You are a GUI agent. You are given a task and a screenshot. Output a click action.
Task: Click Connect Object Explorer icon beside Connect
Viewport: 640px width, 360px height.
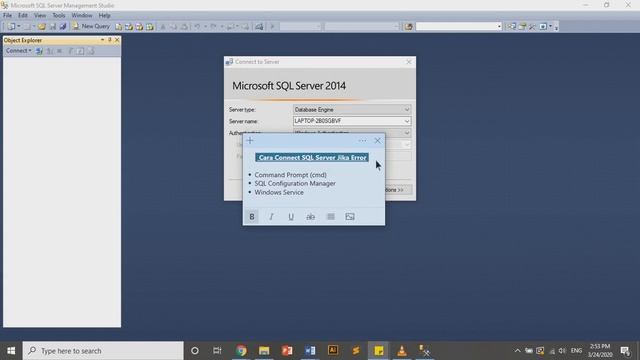[39, 51]
